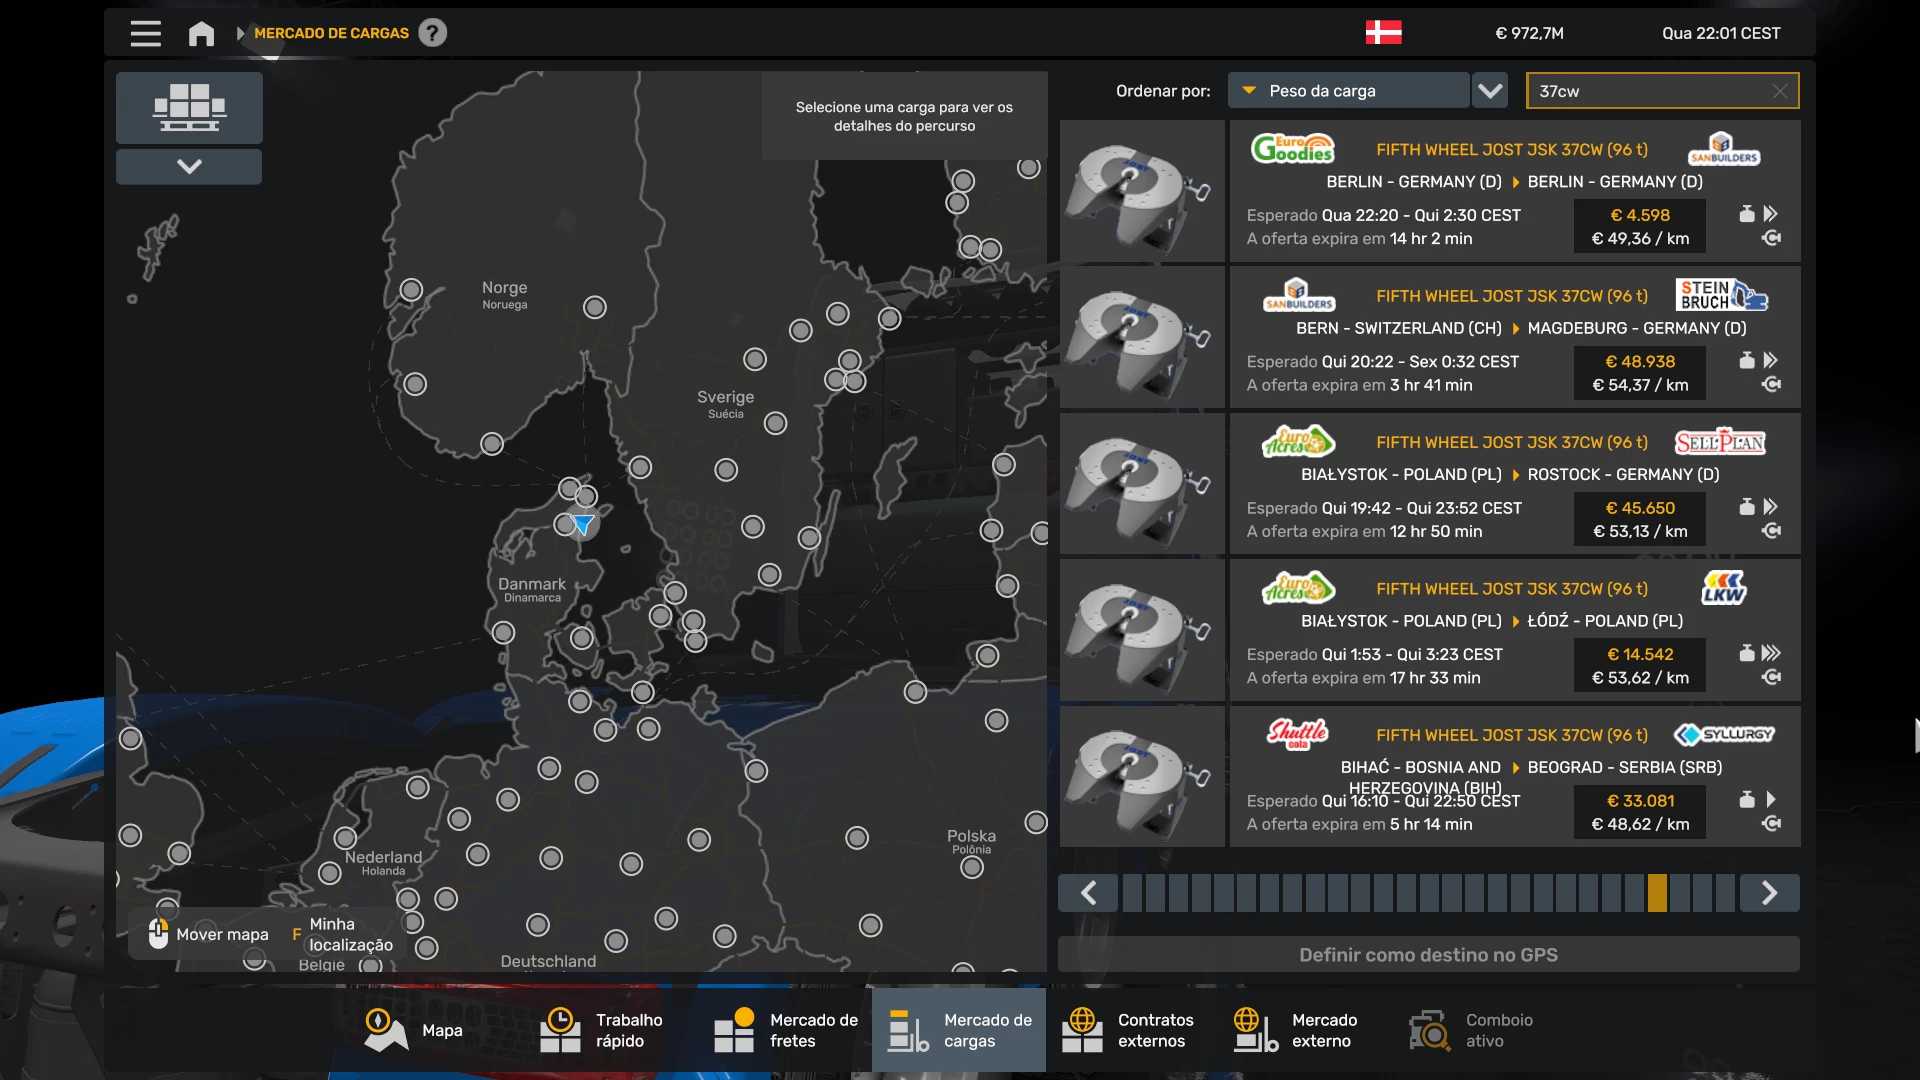Expand the panel below the pallet icon
Screen dimensions: 1920x1080
(x=189, y=166)
